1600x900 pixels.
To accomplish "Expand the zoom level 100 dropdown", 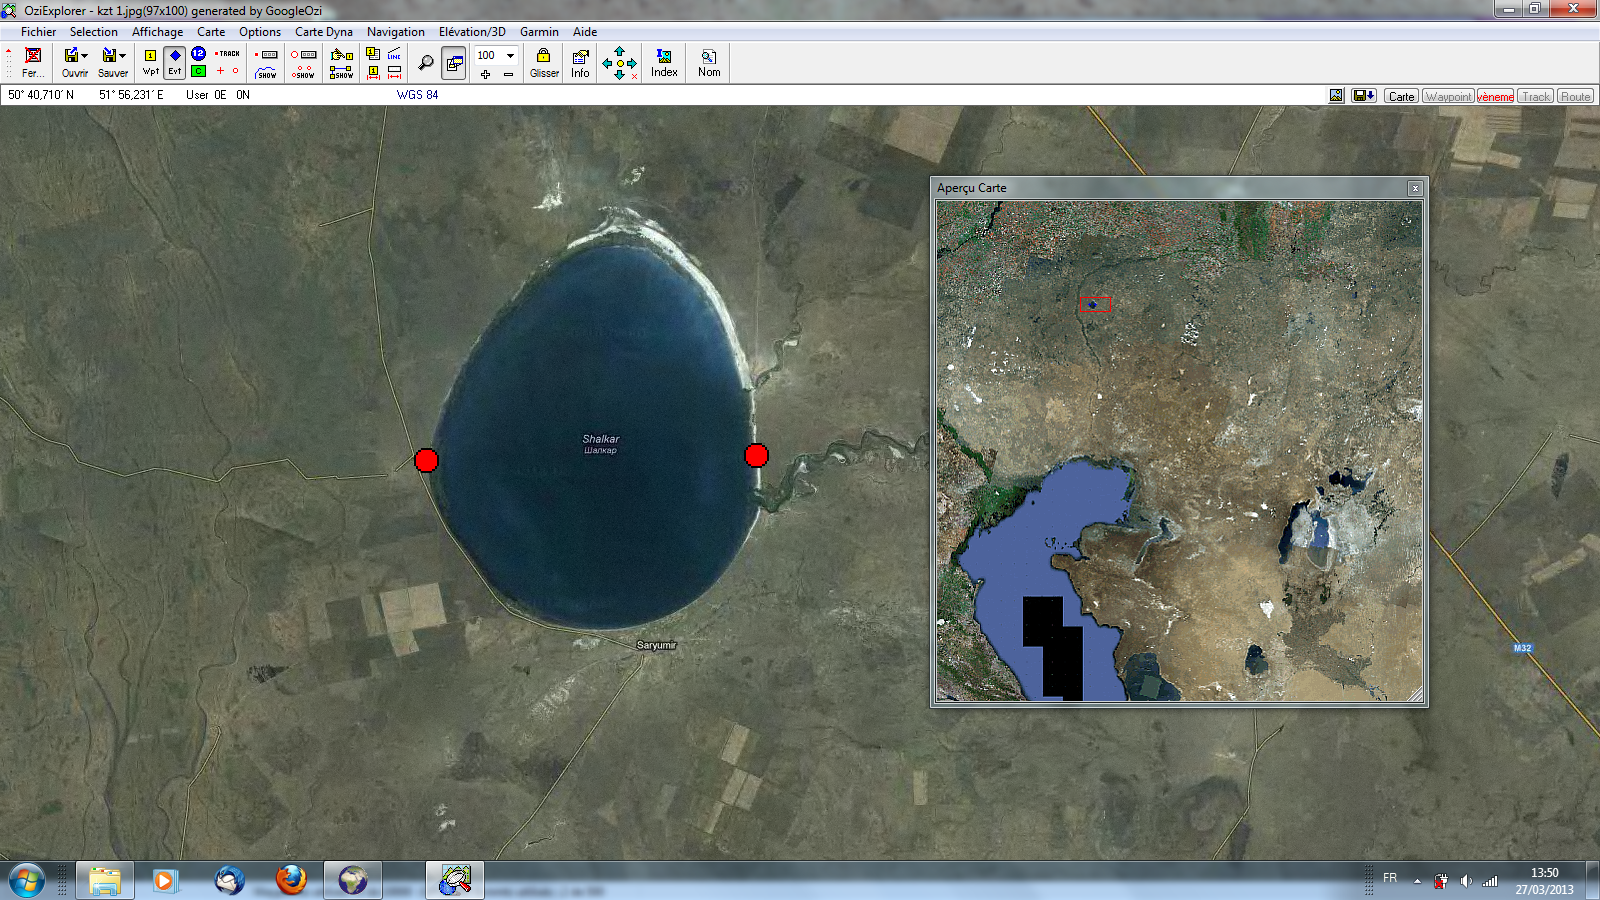I will coord(511,55).
